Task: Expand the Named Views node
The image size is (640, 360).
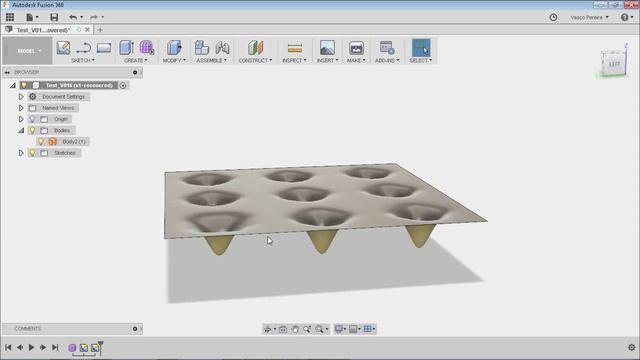Action: (21, 108)
